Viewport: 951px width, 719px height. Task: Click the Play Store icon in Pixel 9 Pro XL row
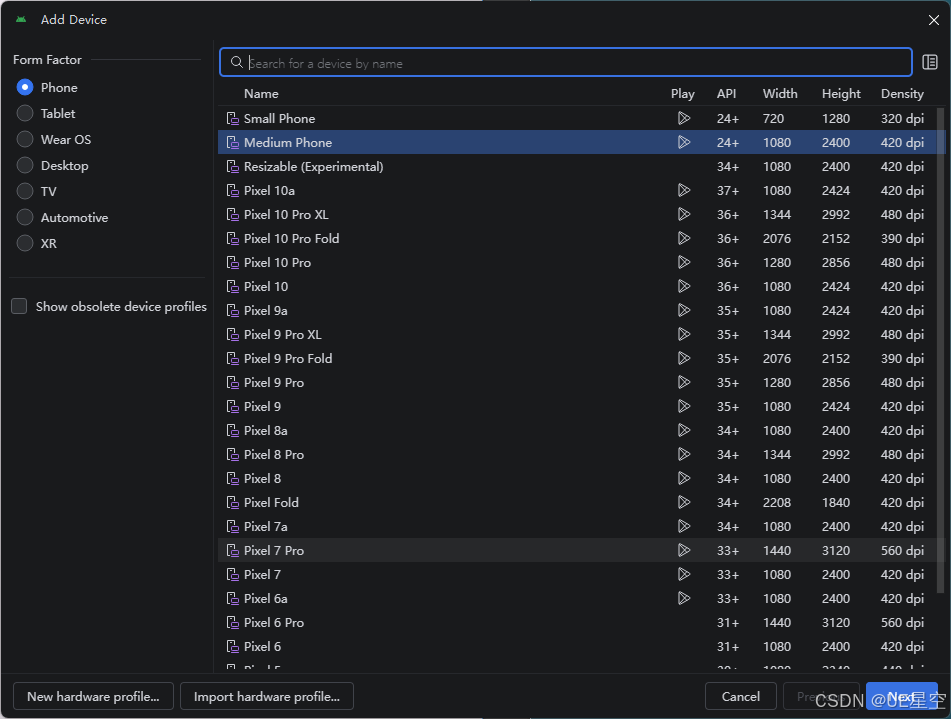[684, 334]
